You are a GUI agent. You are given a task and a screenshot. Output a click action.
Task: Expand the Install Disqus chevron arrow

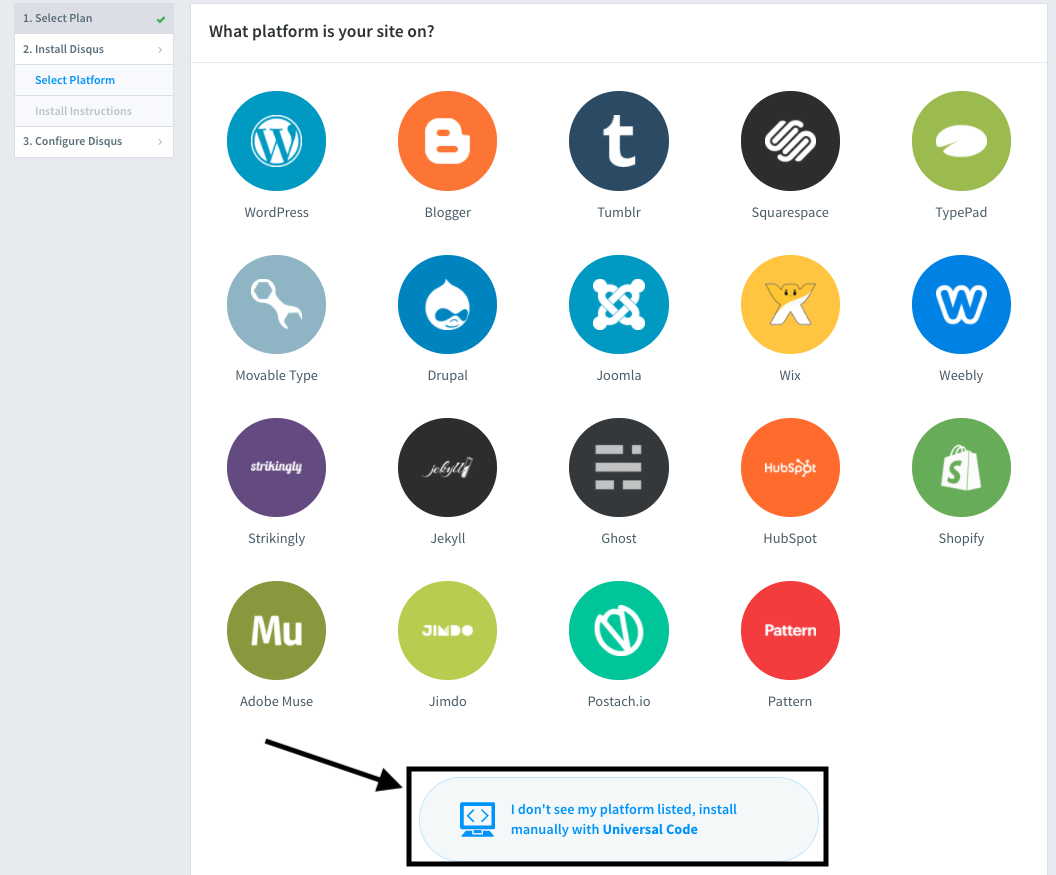click(160, 50)
